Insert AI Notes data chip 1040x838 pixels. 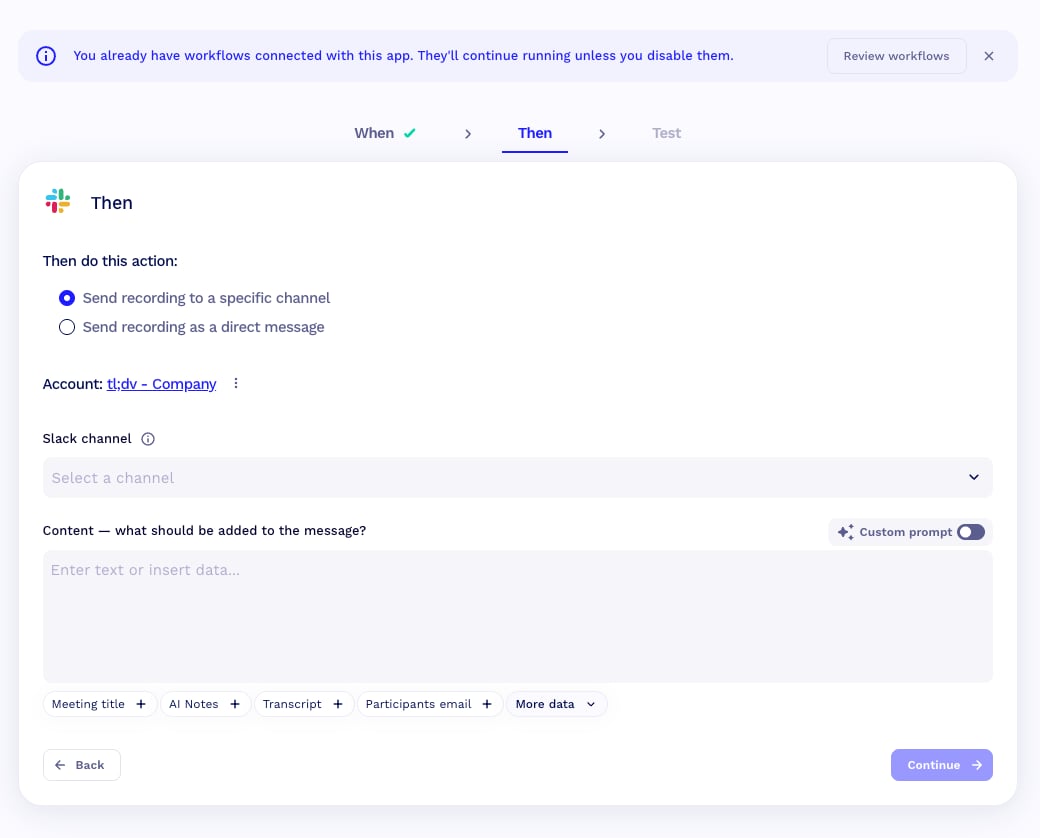coord(205,705)
